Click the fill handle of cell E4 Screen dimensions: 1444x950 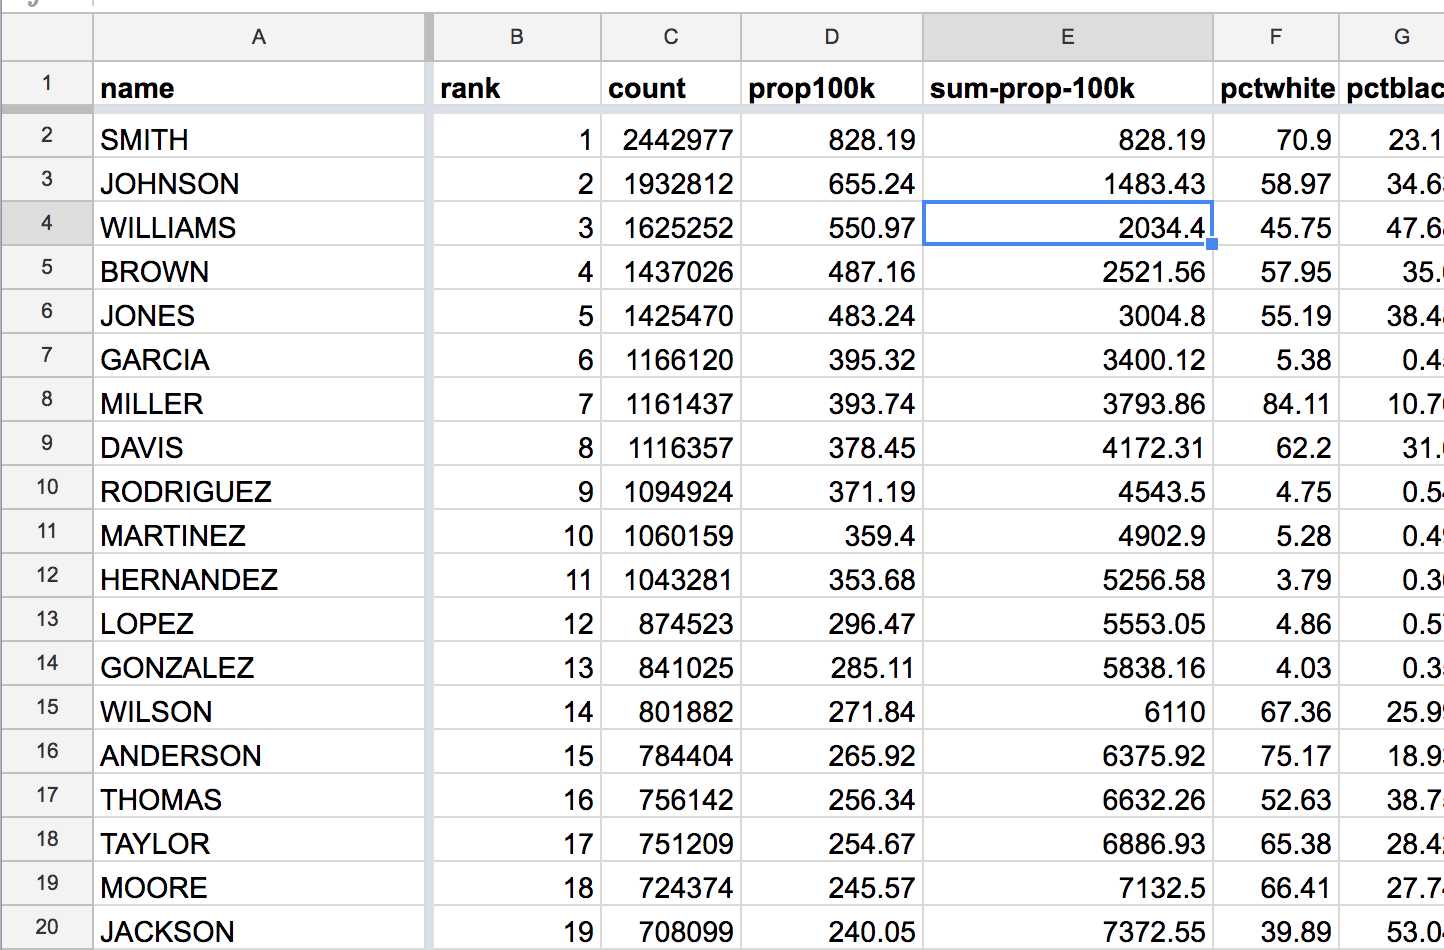1212,244
